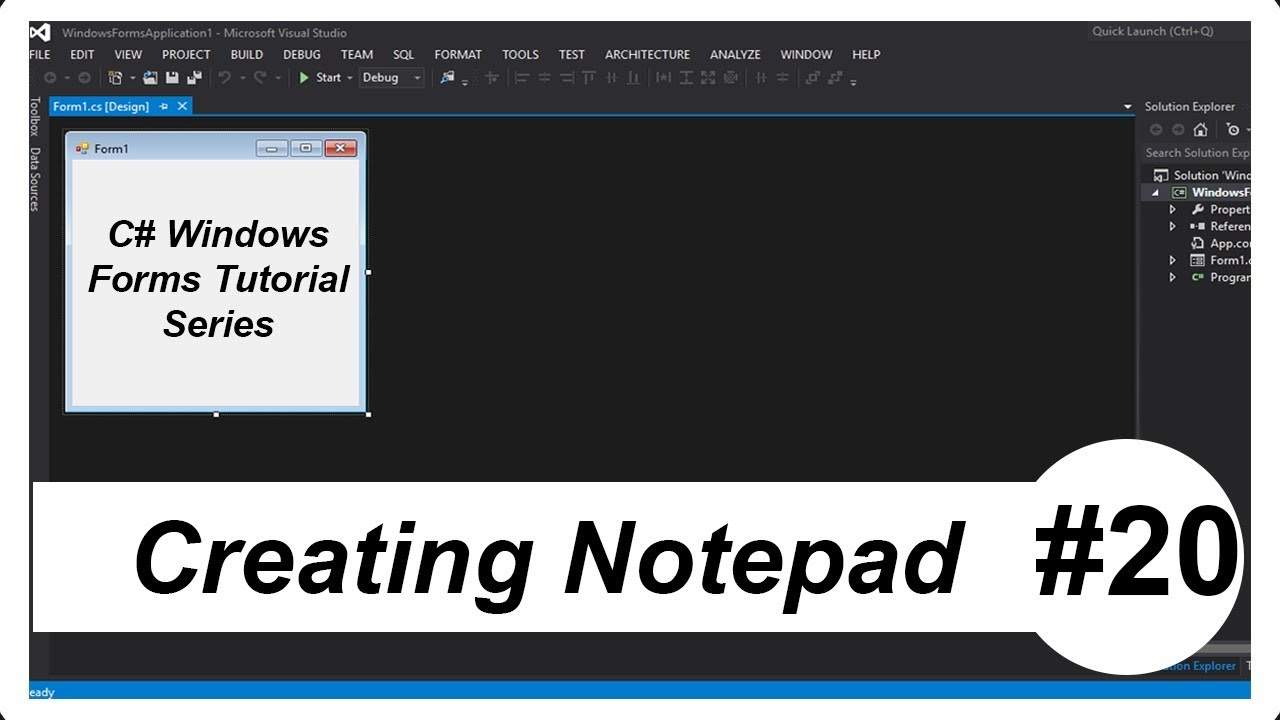The image size is (1280, 720).
Task: Click the Navigate Forward toolbar arrow
Action: pos(84,77)
